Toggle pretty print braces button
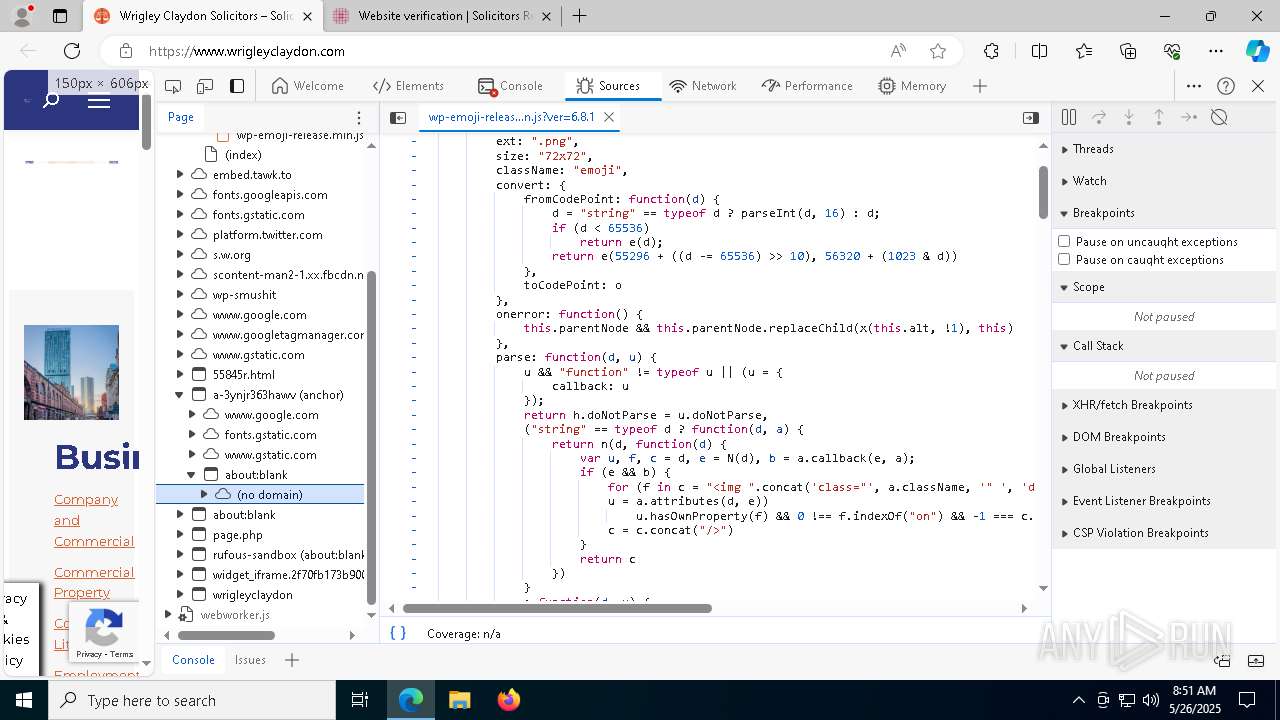Screen dimensions: 1280x720 [x=398, y=633]
